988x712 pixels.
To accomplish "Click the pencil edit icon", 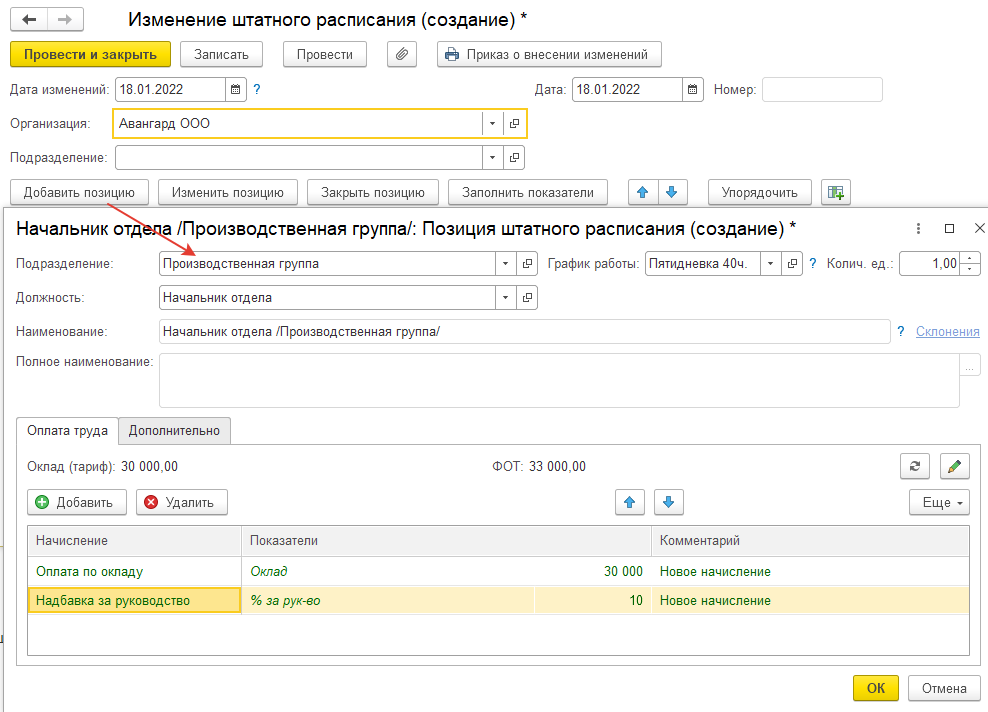I will pos(954,466).
